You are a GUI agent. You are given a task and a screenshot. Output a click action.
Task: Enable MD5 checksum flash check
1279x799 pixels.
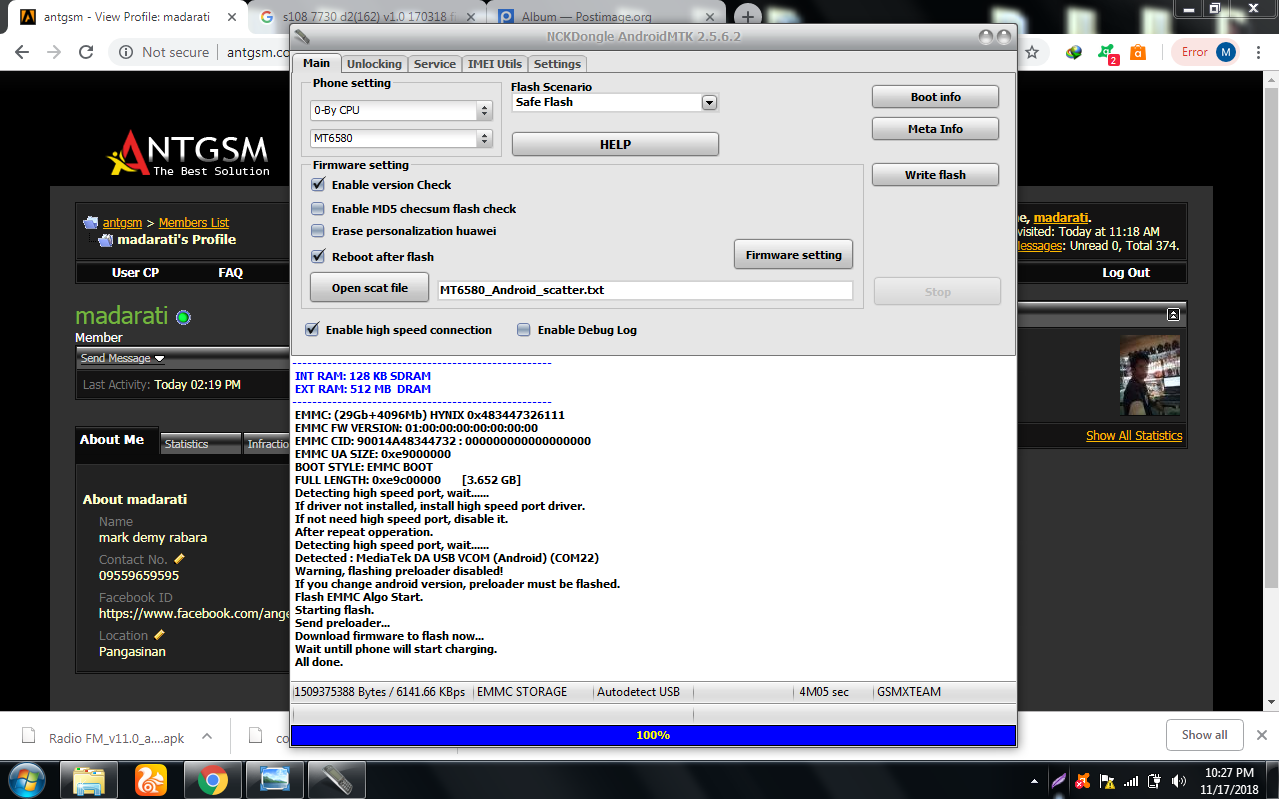click(318, 209)
